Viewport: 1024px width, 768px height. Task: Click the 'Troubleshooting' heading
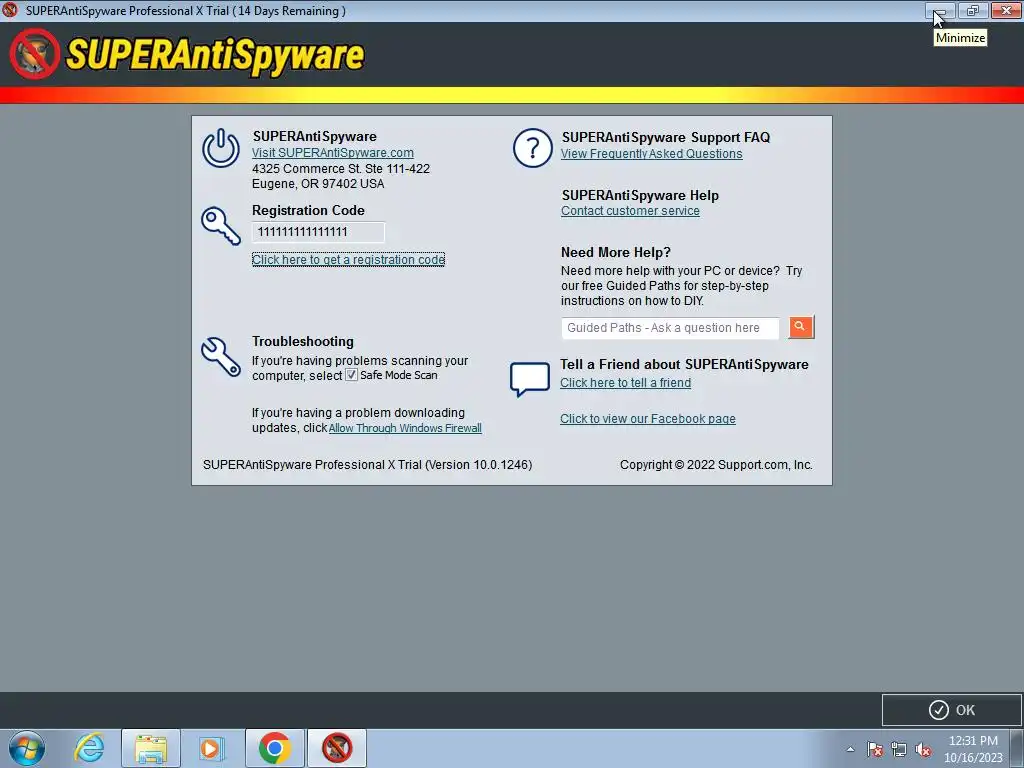point(302,342)
